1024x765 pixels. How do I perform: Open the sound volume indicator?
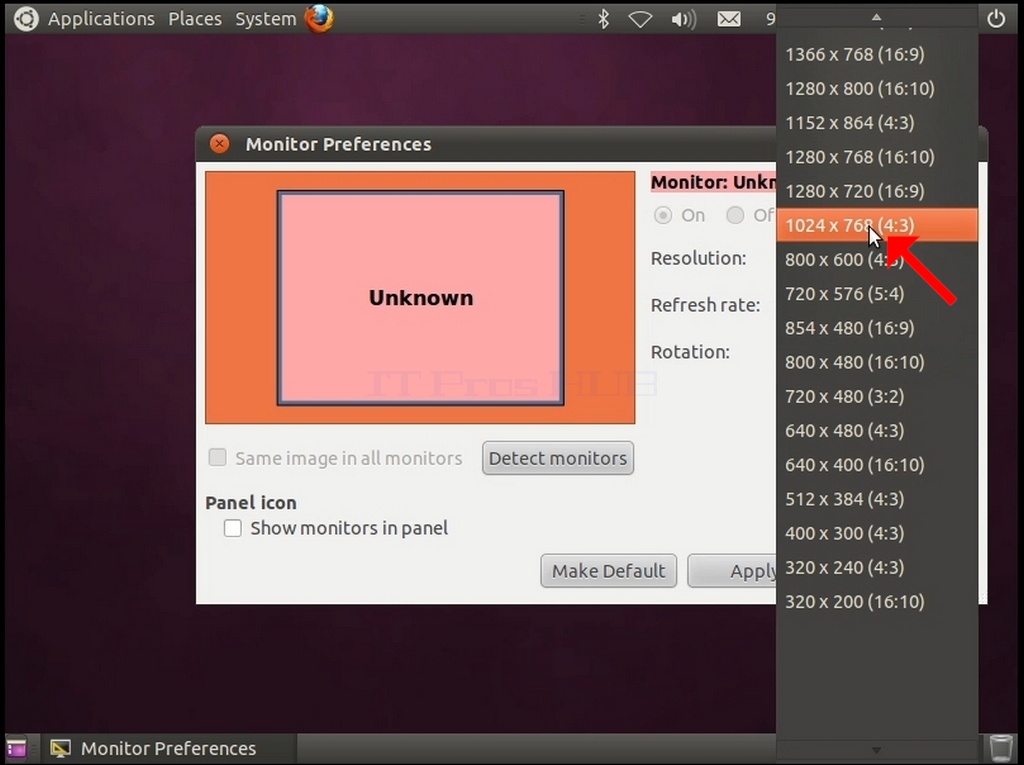(x=684, y=20)
